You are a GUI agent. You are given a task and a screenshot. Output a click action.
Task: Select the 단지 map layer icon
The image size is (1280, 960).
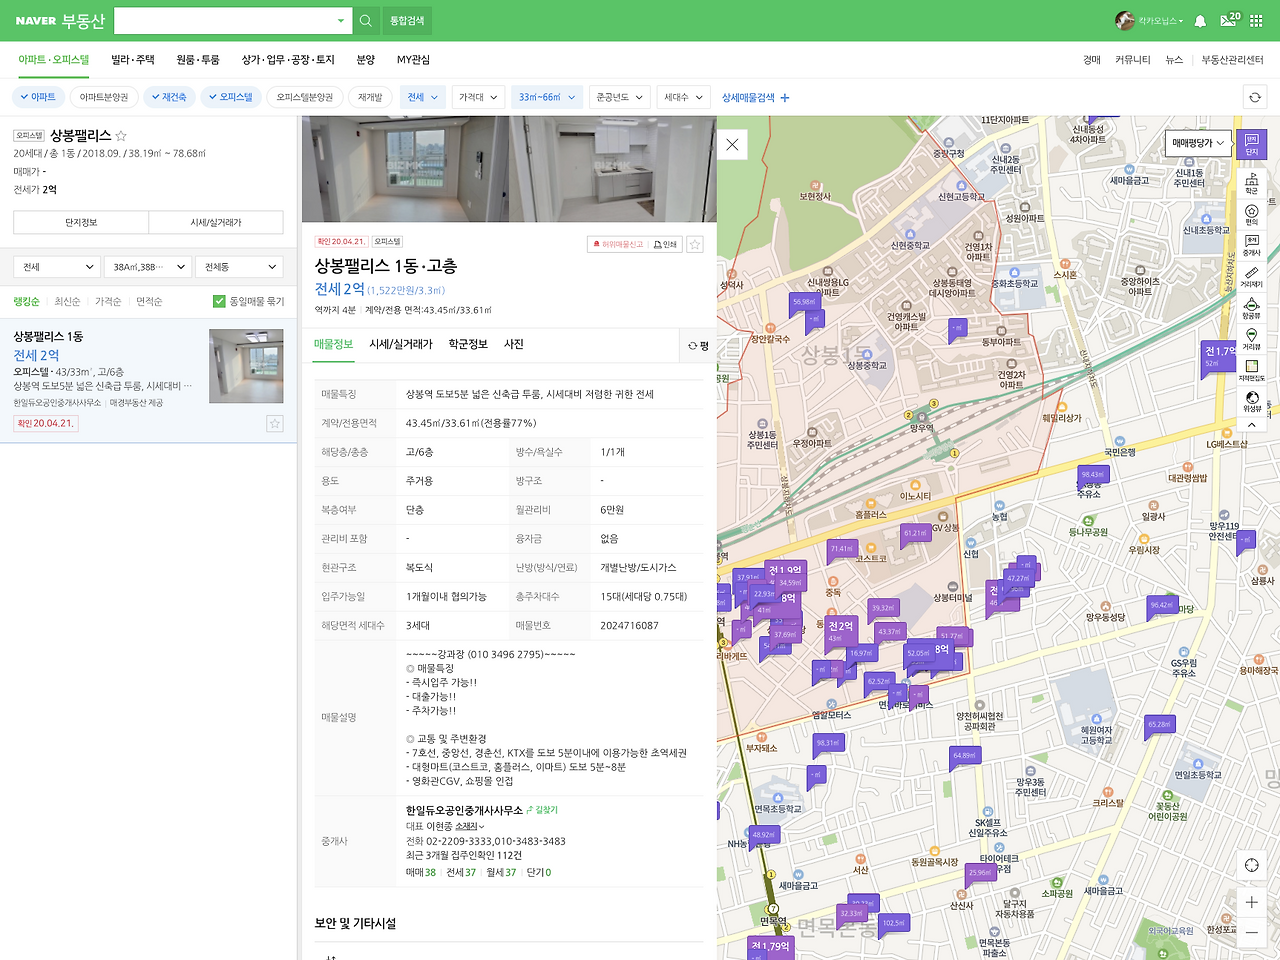point(1251,145)
